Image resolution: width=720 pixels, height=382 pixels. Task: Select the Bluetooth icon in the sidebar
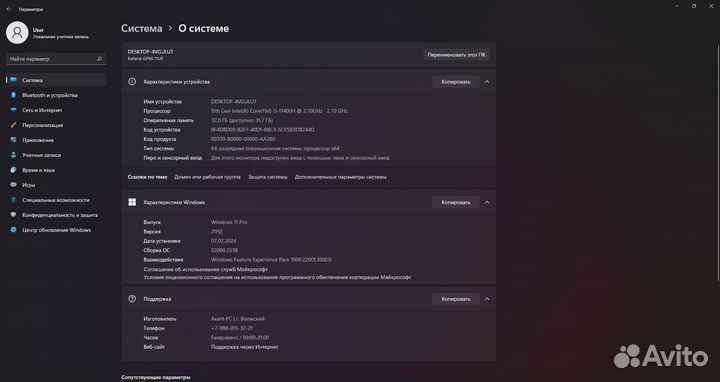coord(14,95)
